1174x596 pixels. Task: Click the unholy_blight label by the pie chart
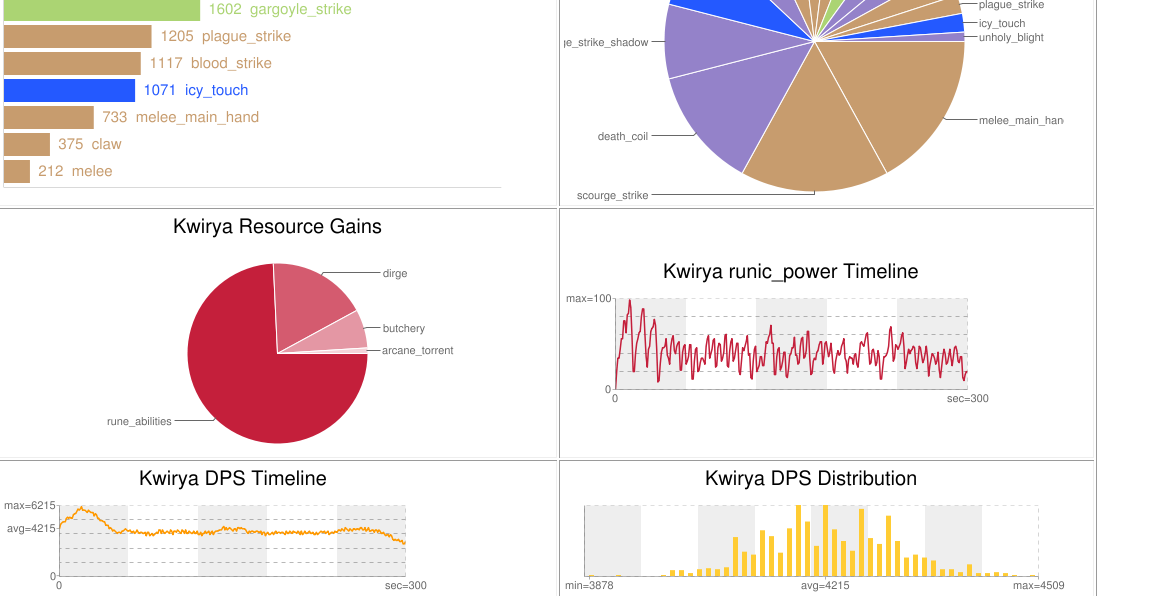[x=1011, y=37]
